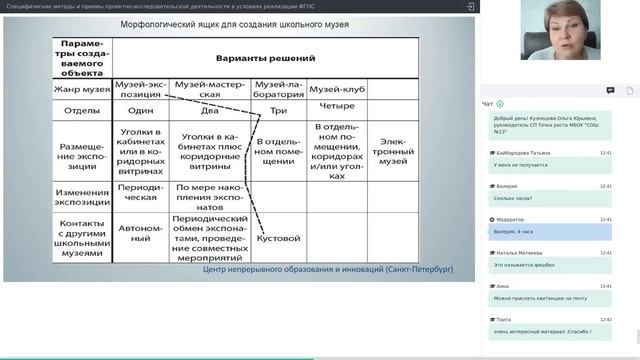640x360 pixels.
Task: Click the playback progress bar at the bottom
Action: 320,359
